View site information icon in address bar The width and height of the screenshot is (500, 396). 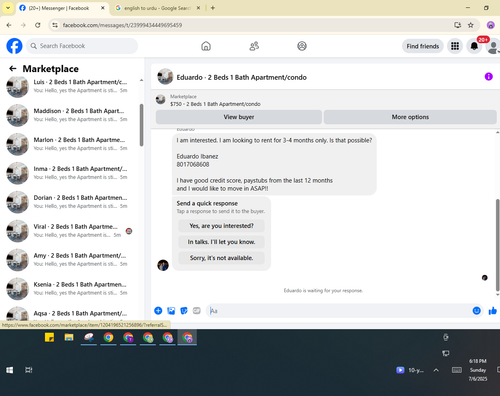[x=55, y=25]
